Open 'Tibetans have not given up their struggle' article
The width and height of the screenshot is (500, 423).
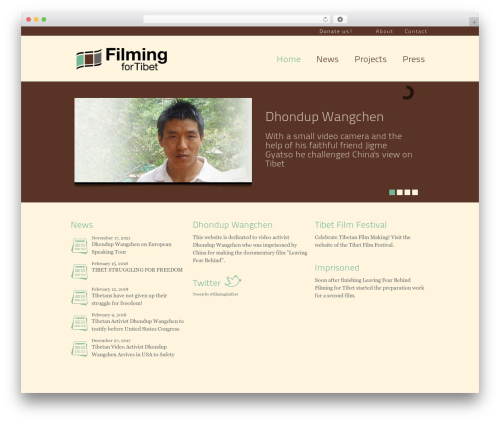(x=129, y=299)
